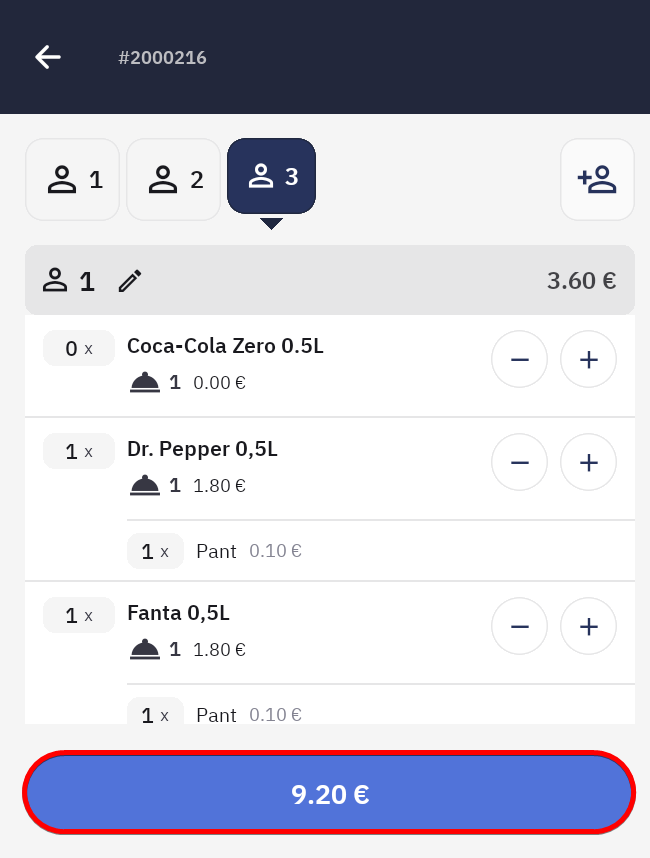Increase Dr. Pepper 0,5L quantity
Image resolution: width=650 pixels, height=858 pixels.
pos(588,462)
